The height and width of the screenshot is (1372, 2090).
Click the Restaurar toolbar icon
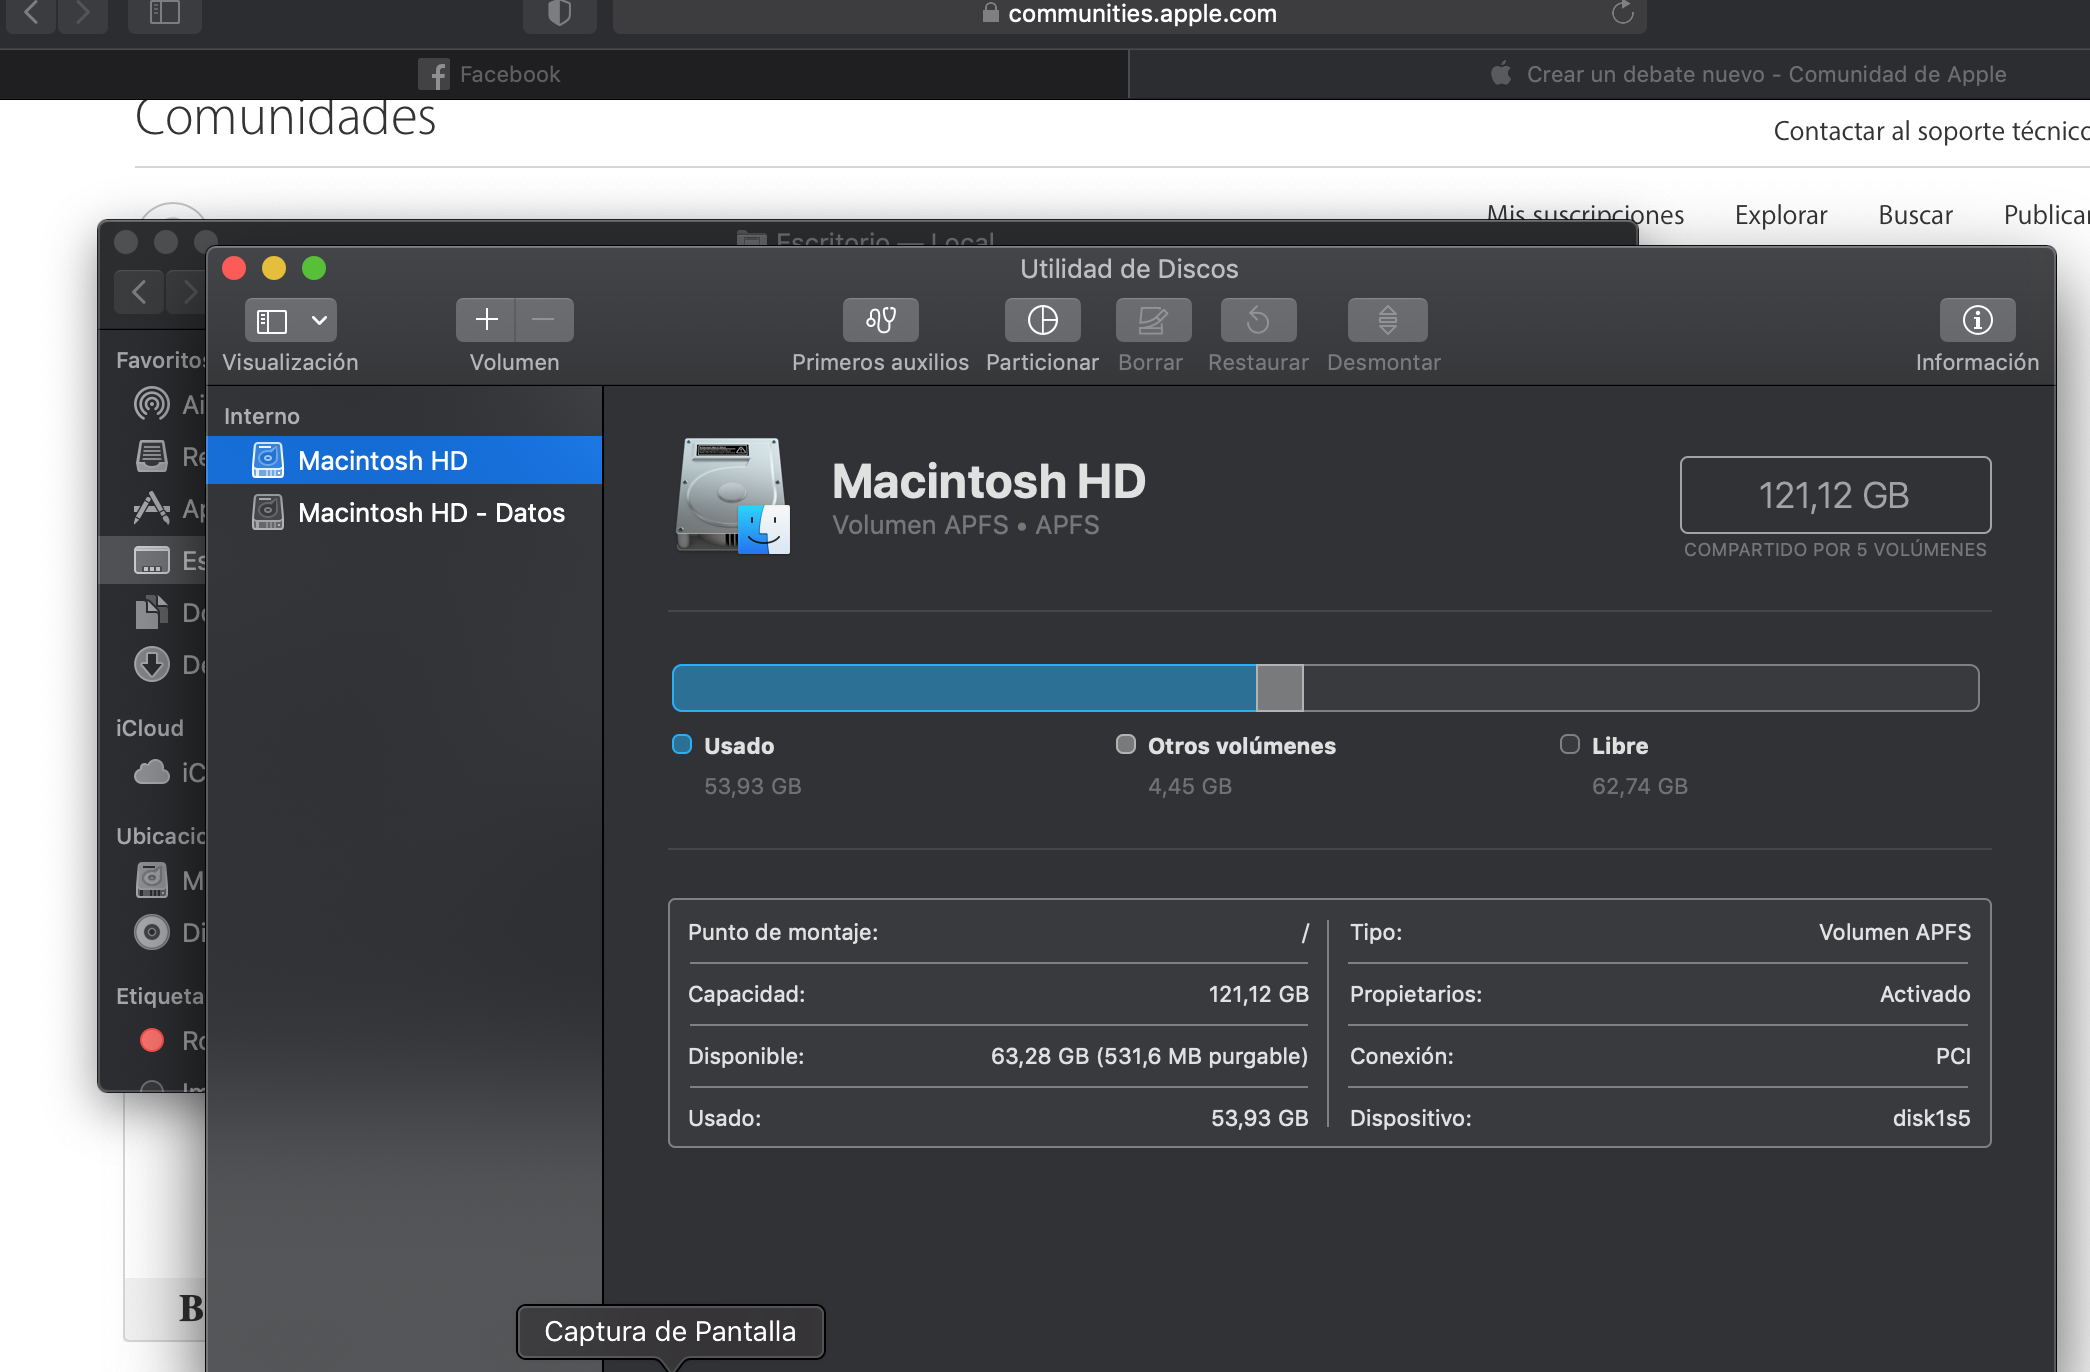[x=1258, y=320]
